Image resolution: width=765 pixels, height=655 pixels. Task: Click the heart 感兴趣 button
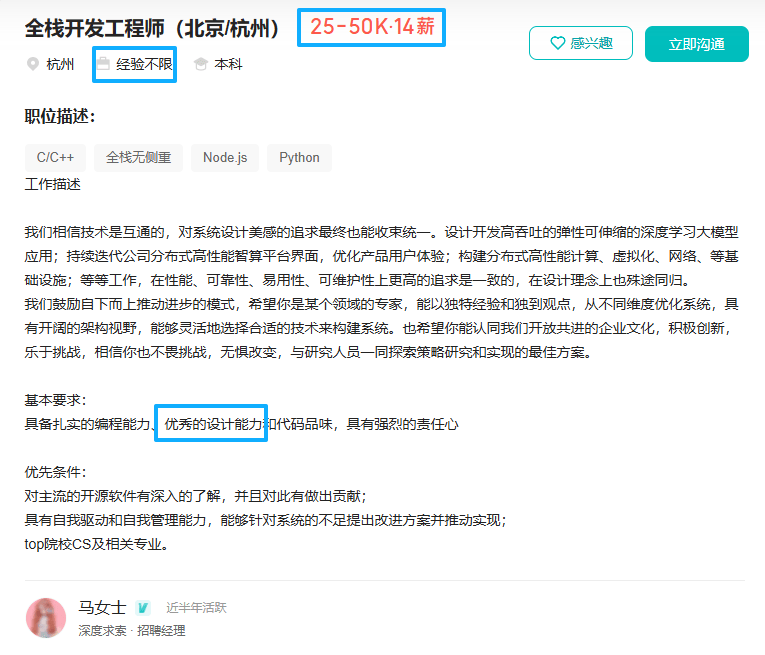tap(580, 44)
